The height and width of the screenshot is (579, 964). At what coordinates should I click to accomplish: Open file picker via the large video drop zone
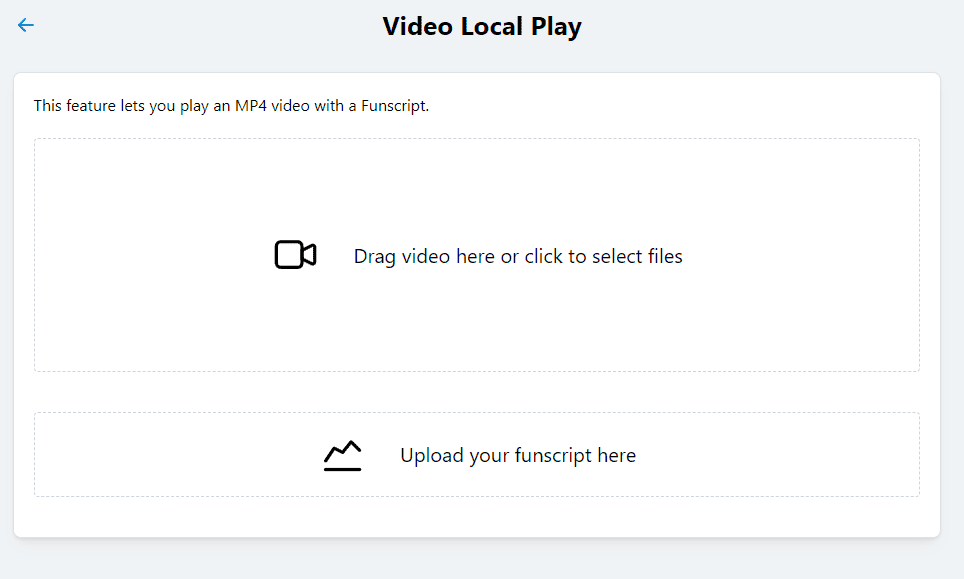[x=477, y=255]
